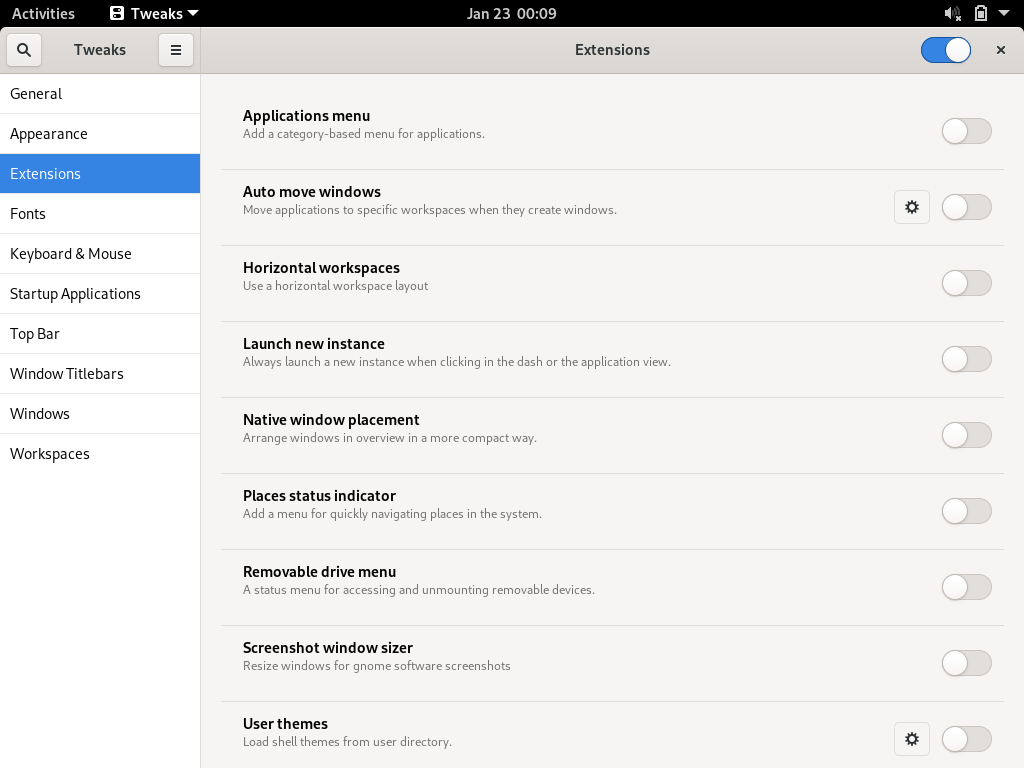This screenshot has height=768, width=1024.
Task: Enable Places status indicator extension
Action: point(966,511)
